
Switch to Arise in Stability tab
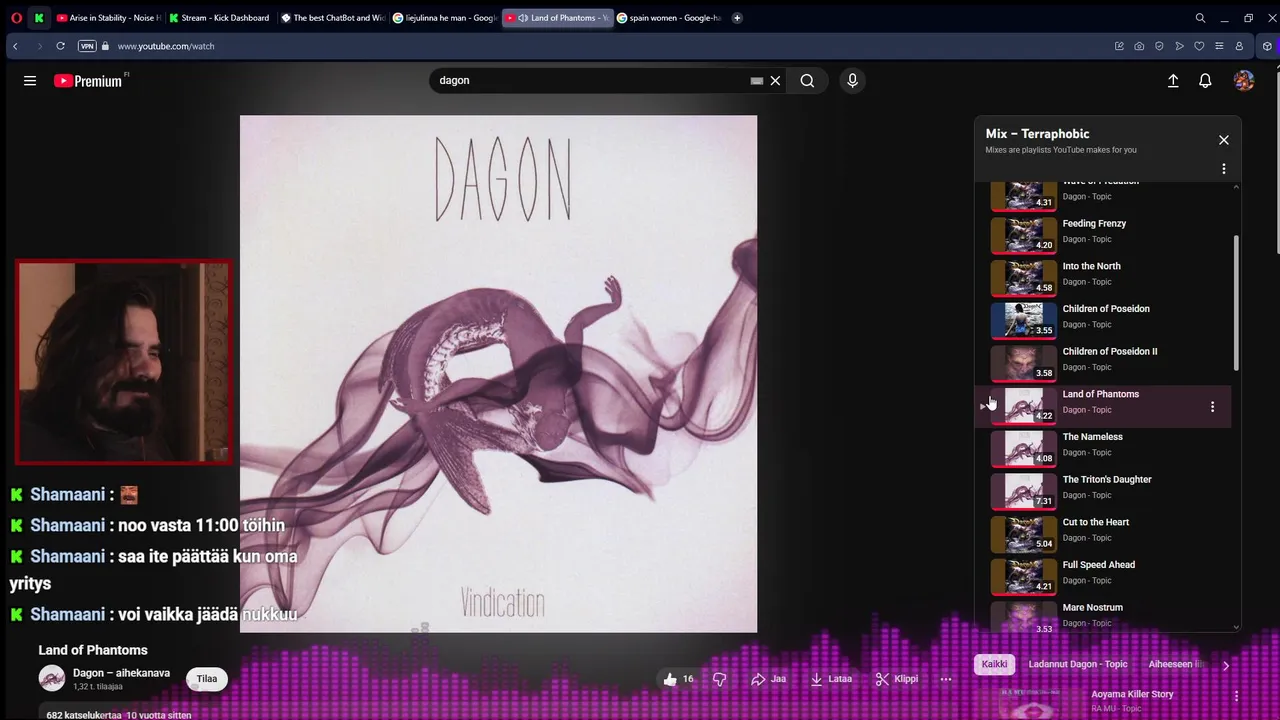pos(109,18)
